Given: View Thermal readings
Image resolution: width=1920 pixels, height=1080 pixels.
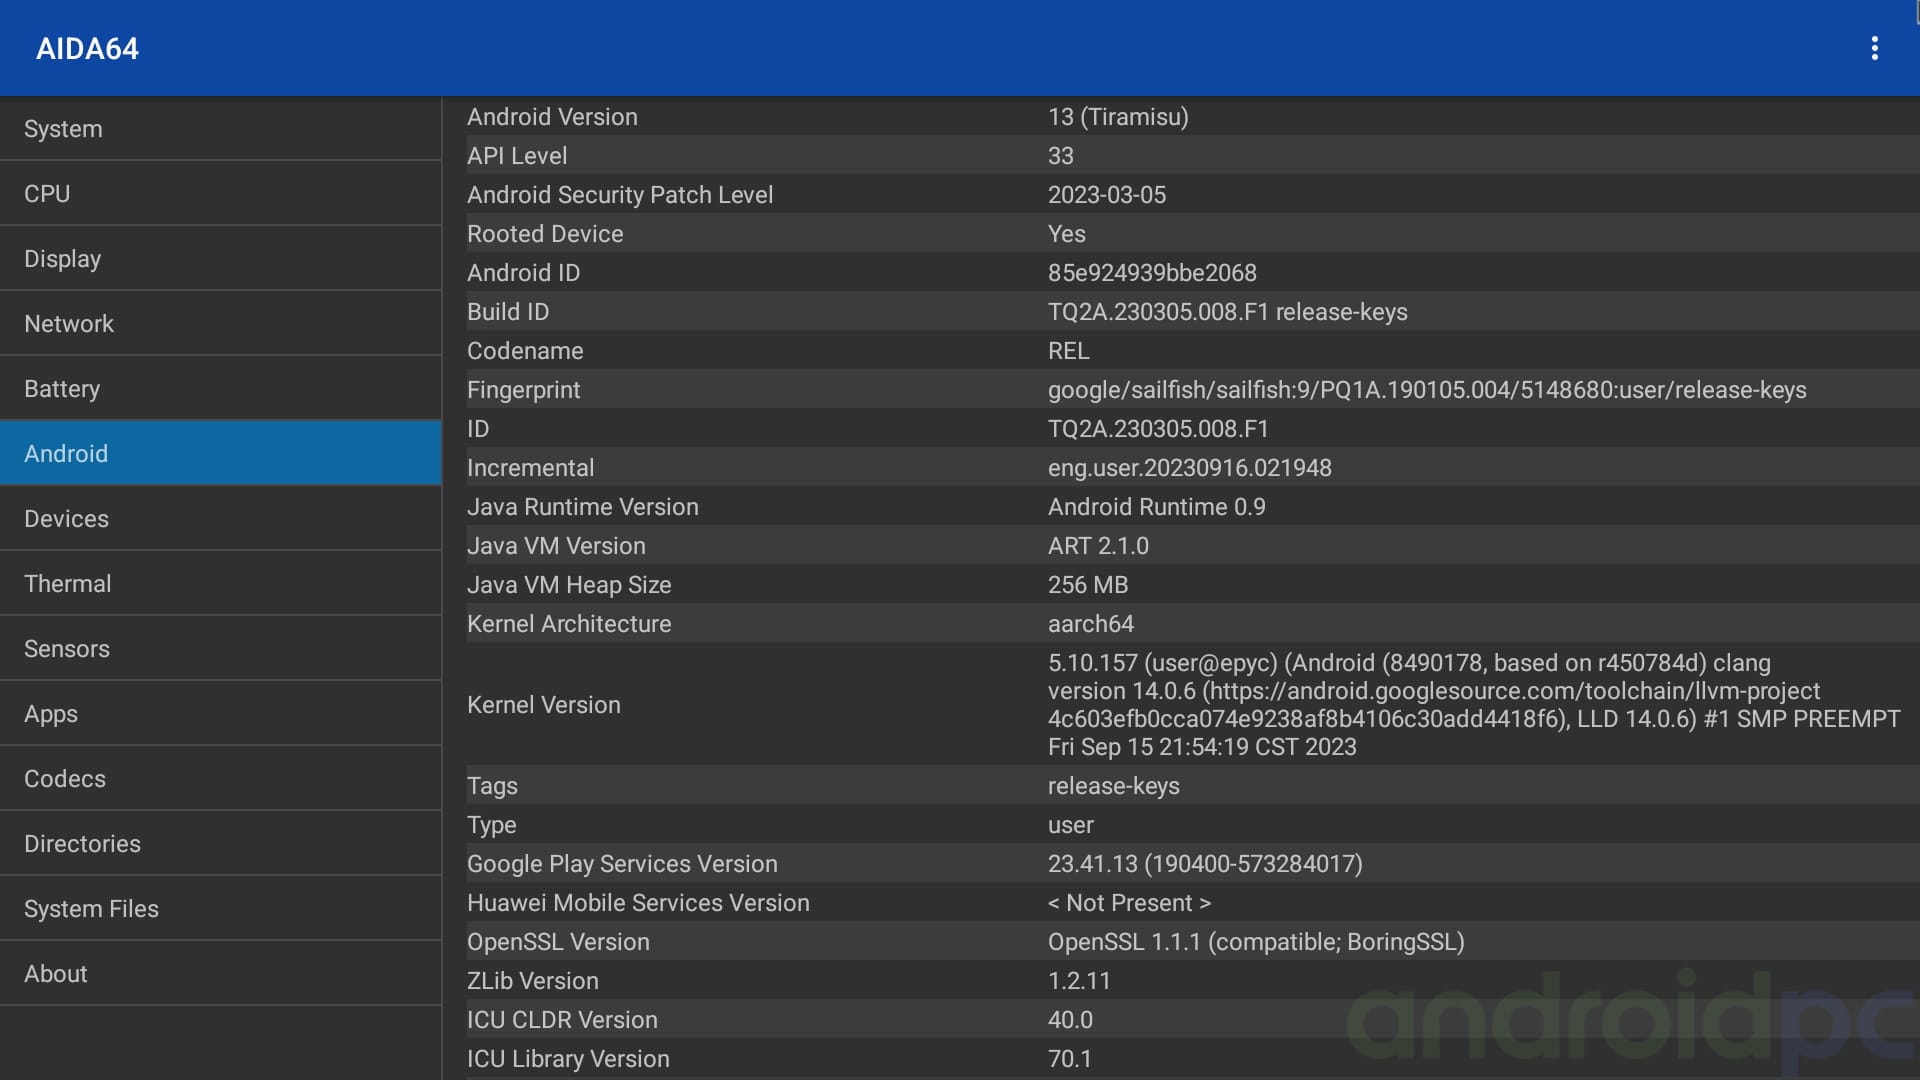Looking at the screenshot, I should (220, 584).
